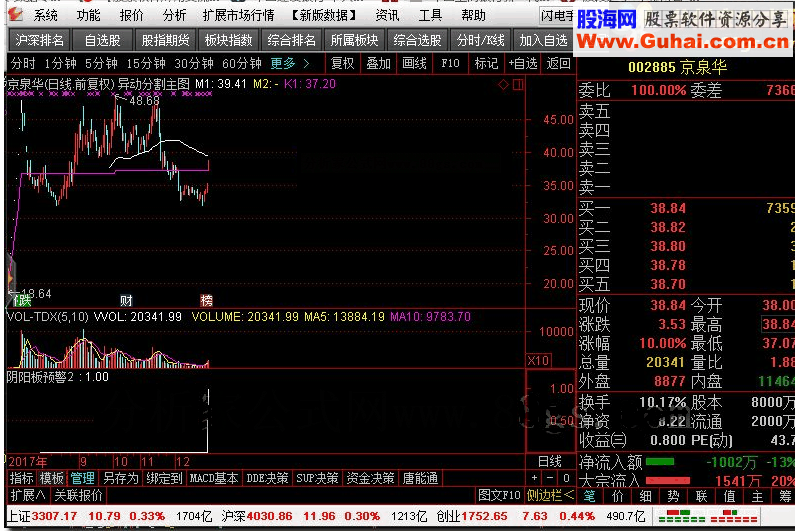
Task: Click the second red/green signal indicator icon
Action: [x=734, y=516]
